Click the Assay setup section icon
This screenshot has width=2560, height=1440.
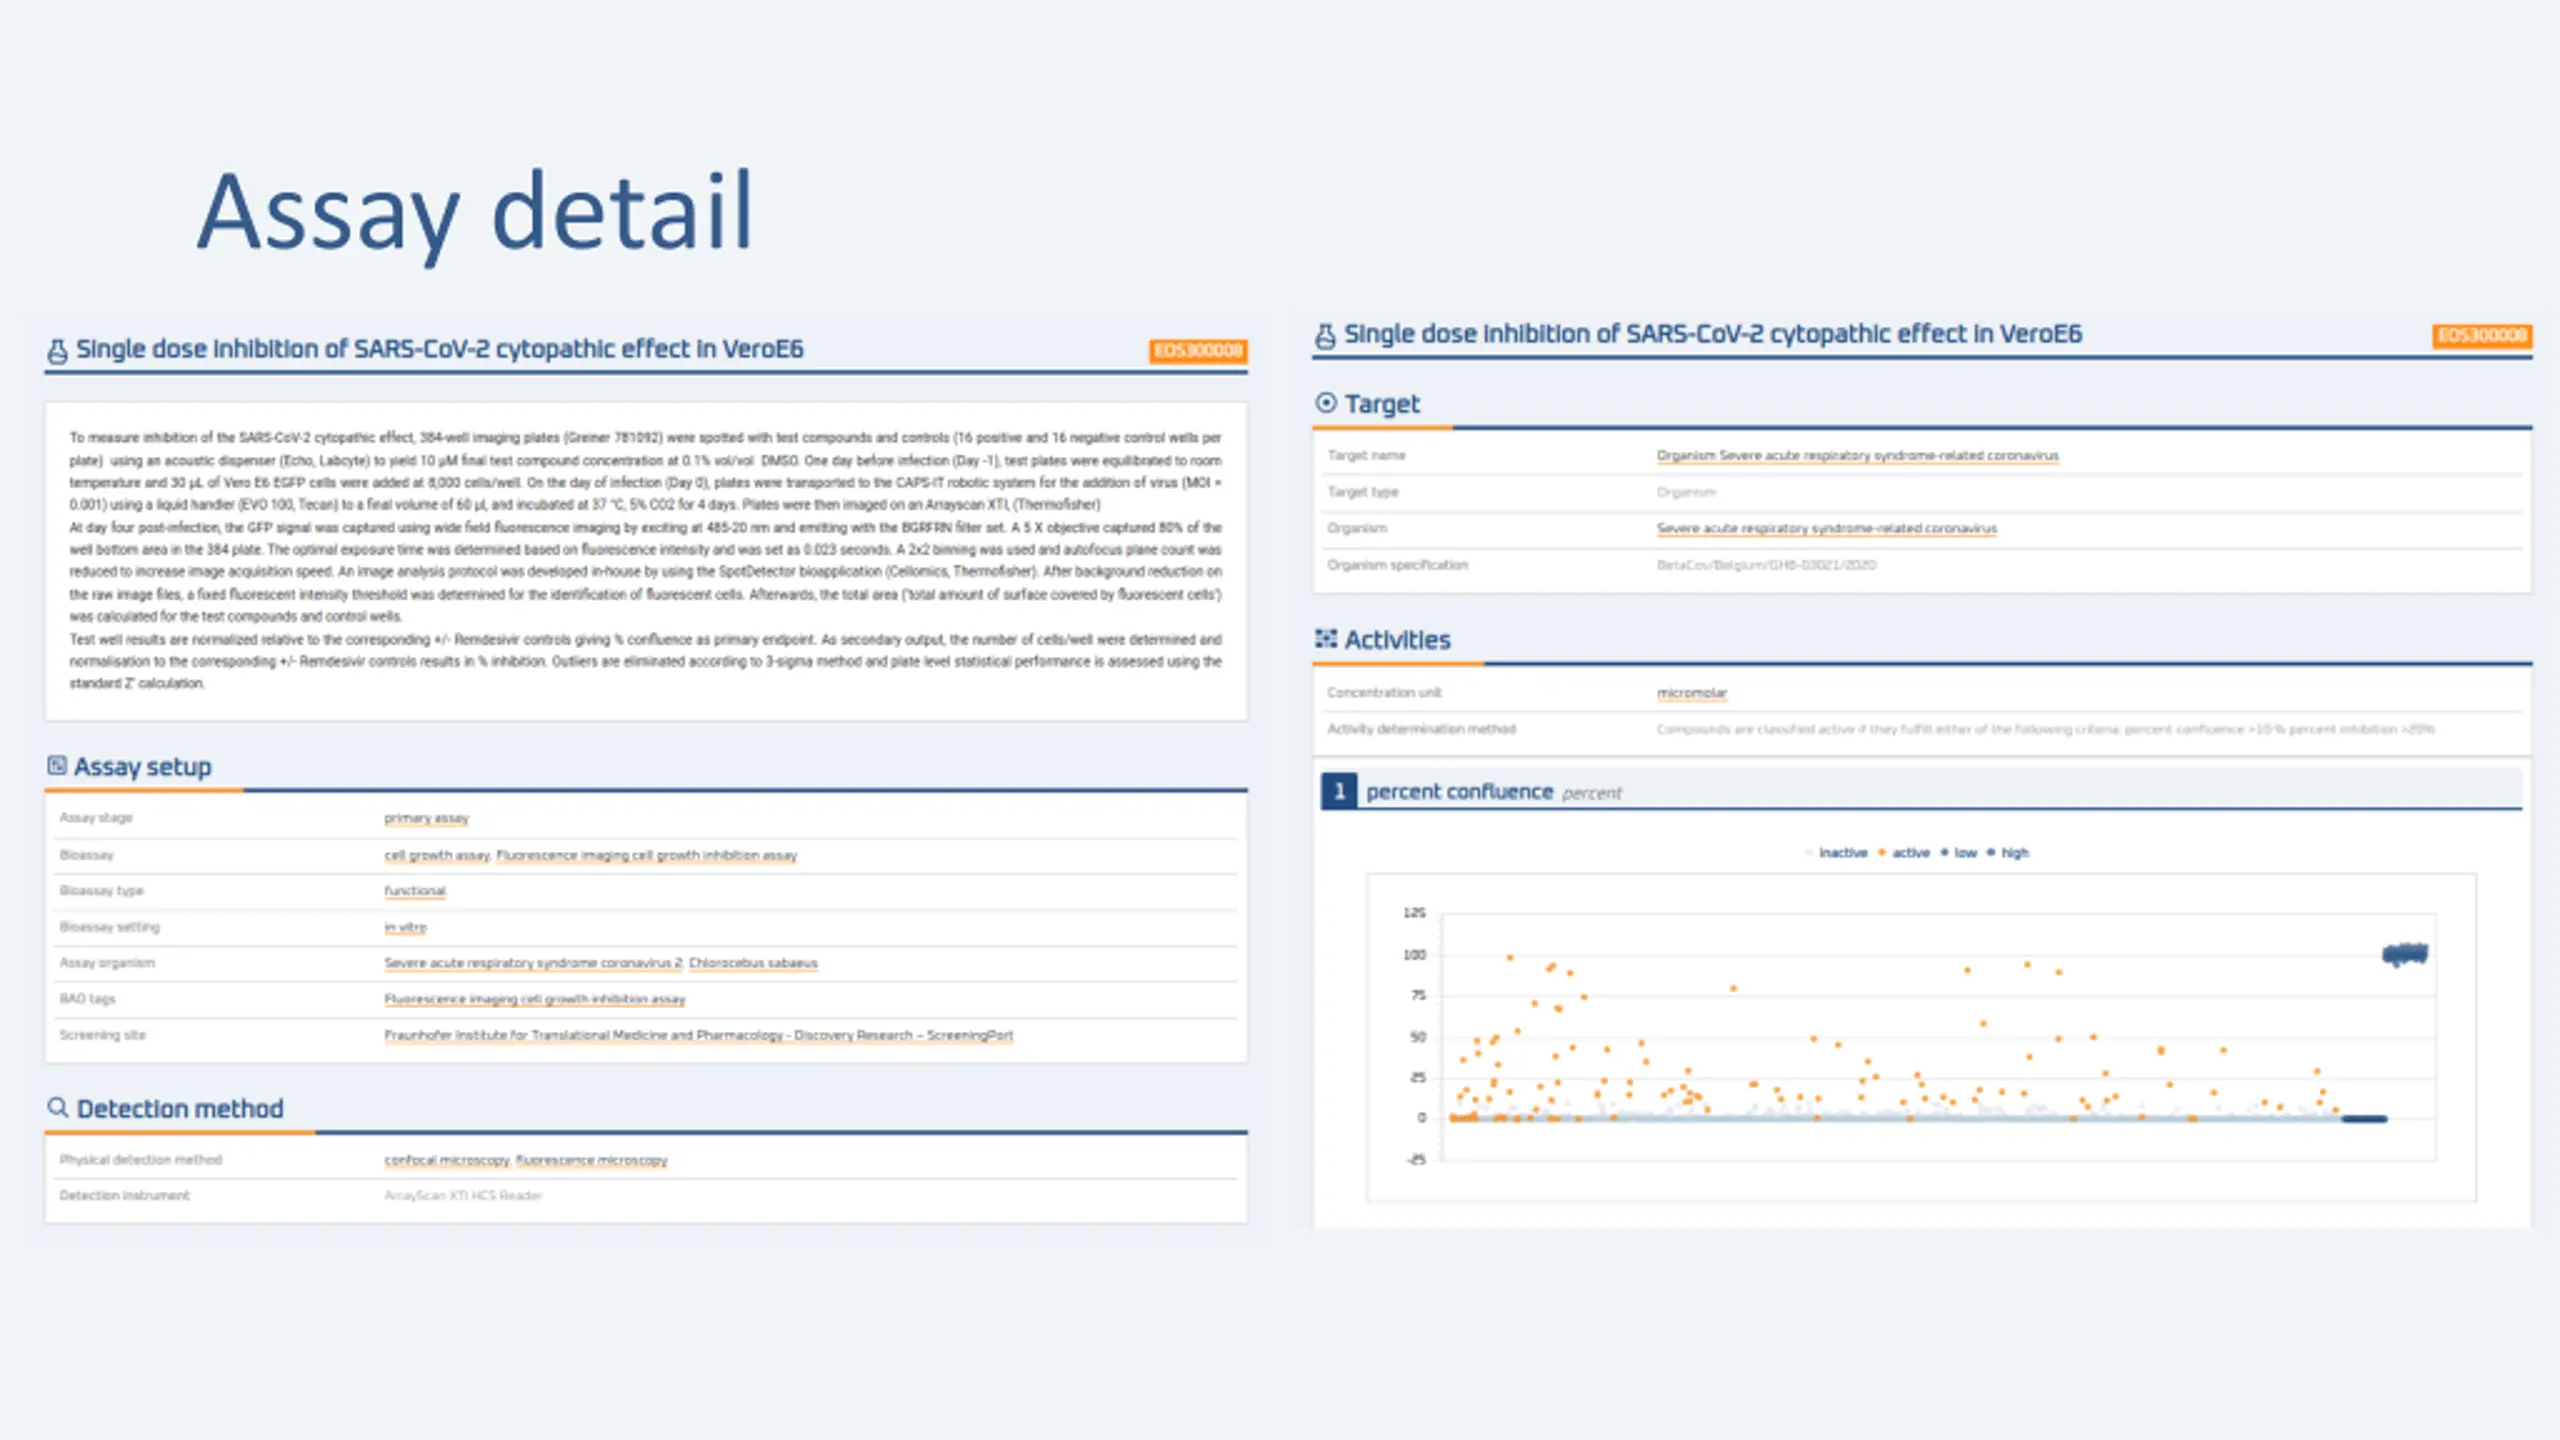tap(57, 766)
